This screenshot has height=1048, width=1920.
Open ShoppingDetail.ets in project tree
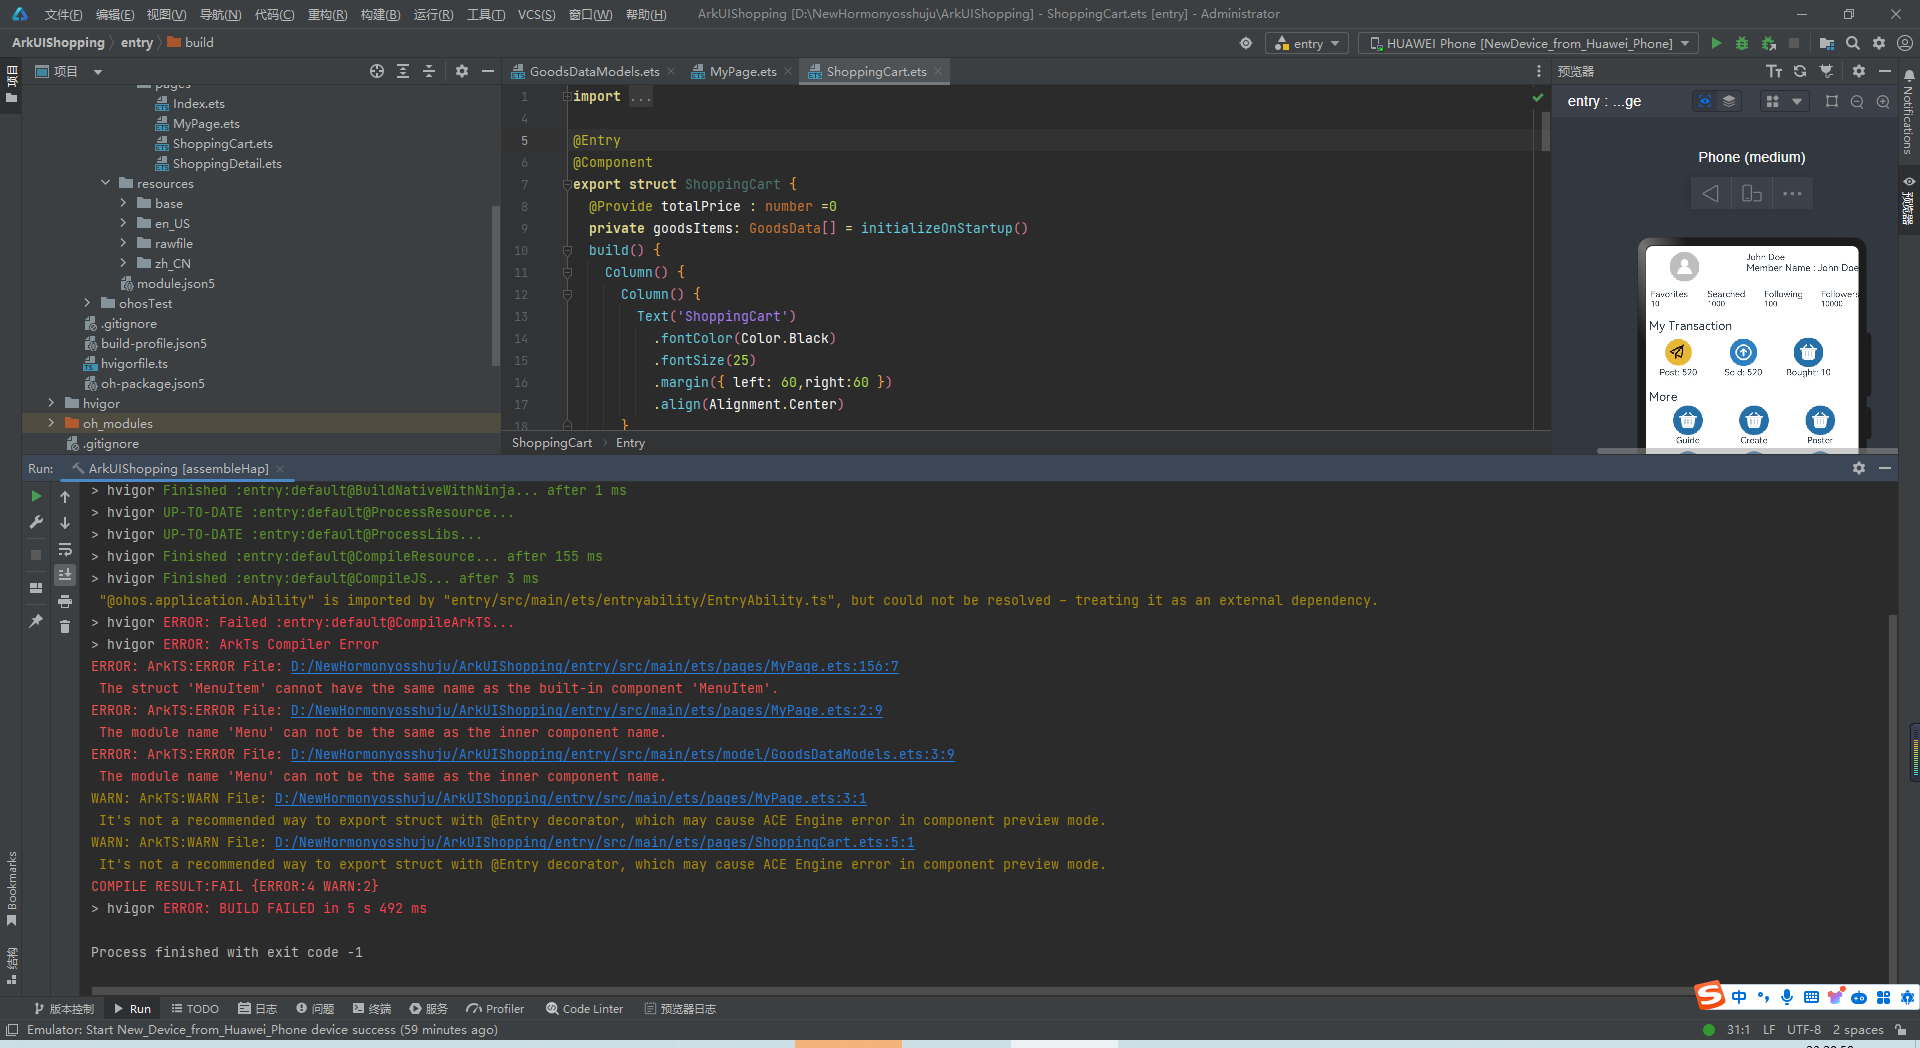tap(227, 163)
